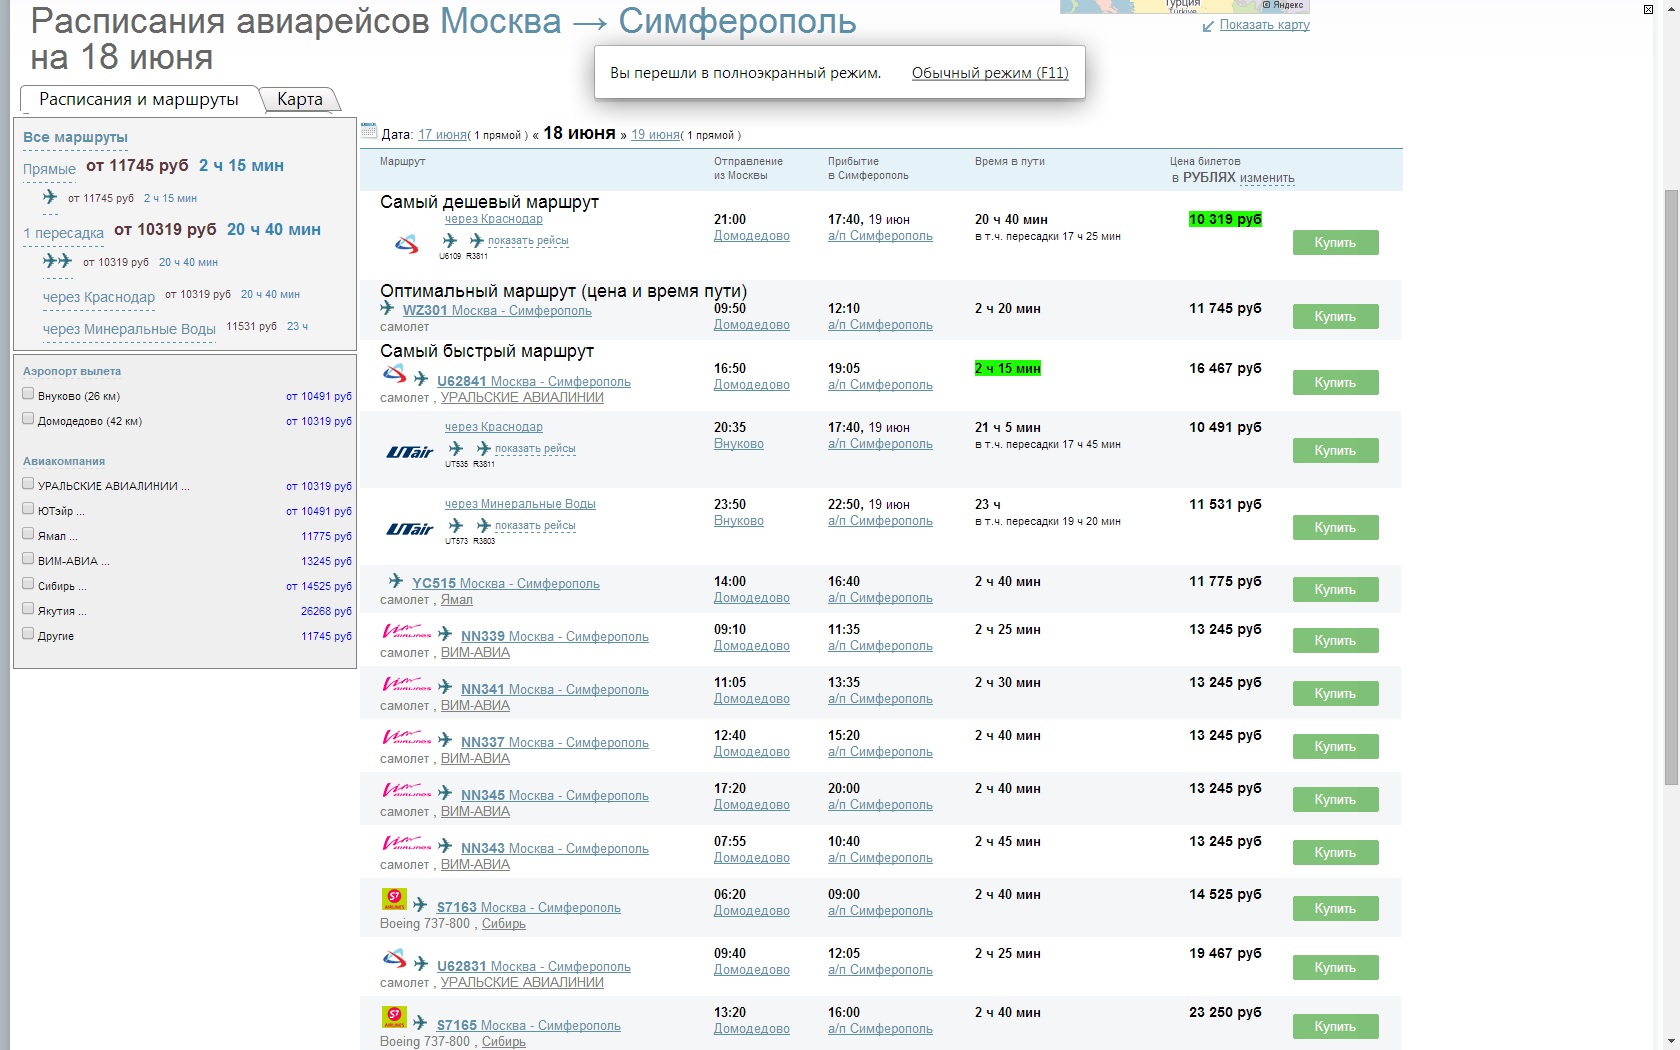
Task: Enable the УРАЛЬСКИЕ АВИАЛИНИИ airline filter checkbox
Action: [28, 484]
